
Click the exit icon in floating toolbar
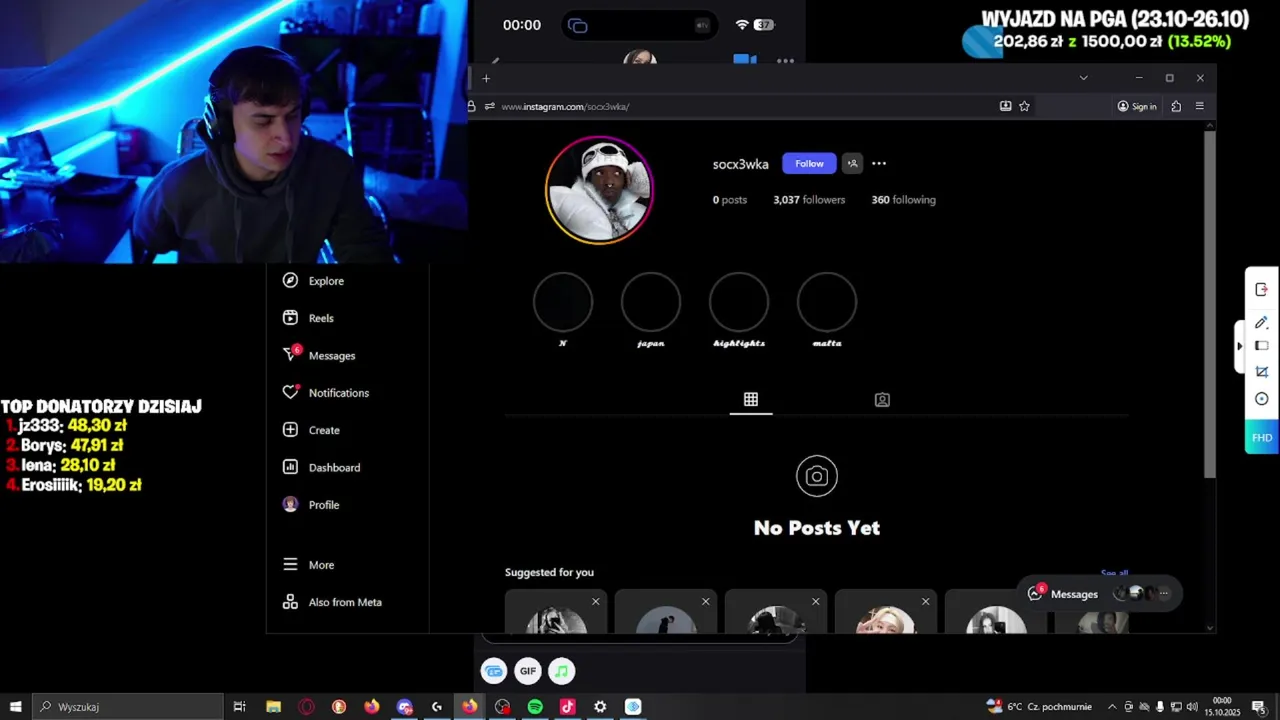click(1262, 290)
